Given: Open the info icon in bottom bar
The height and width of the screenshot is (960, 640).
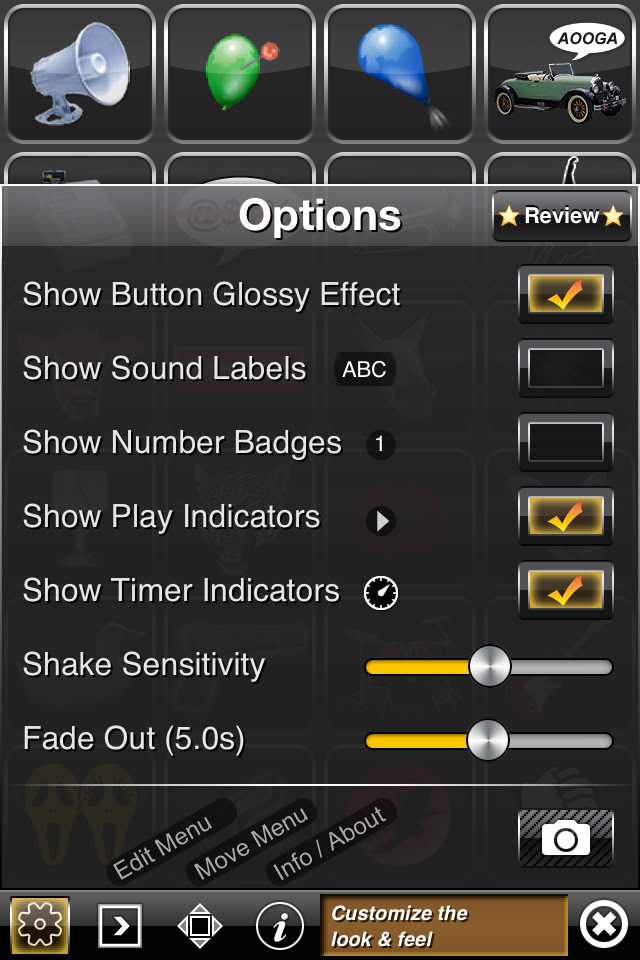Looking at the screenshot, I should [x=280, y=926].
